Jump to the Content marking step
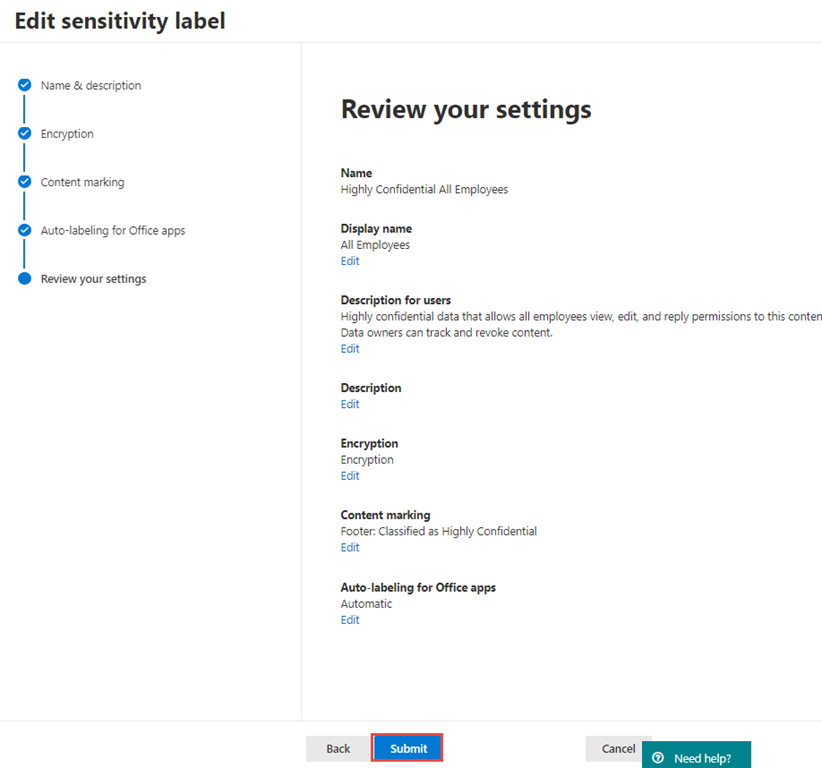 (82, 182)
